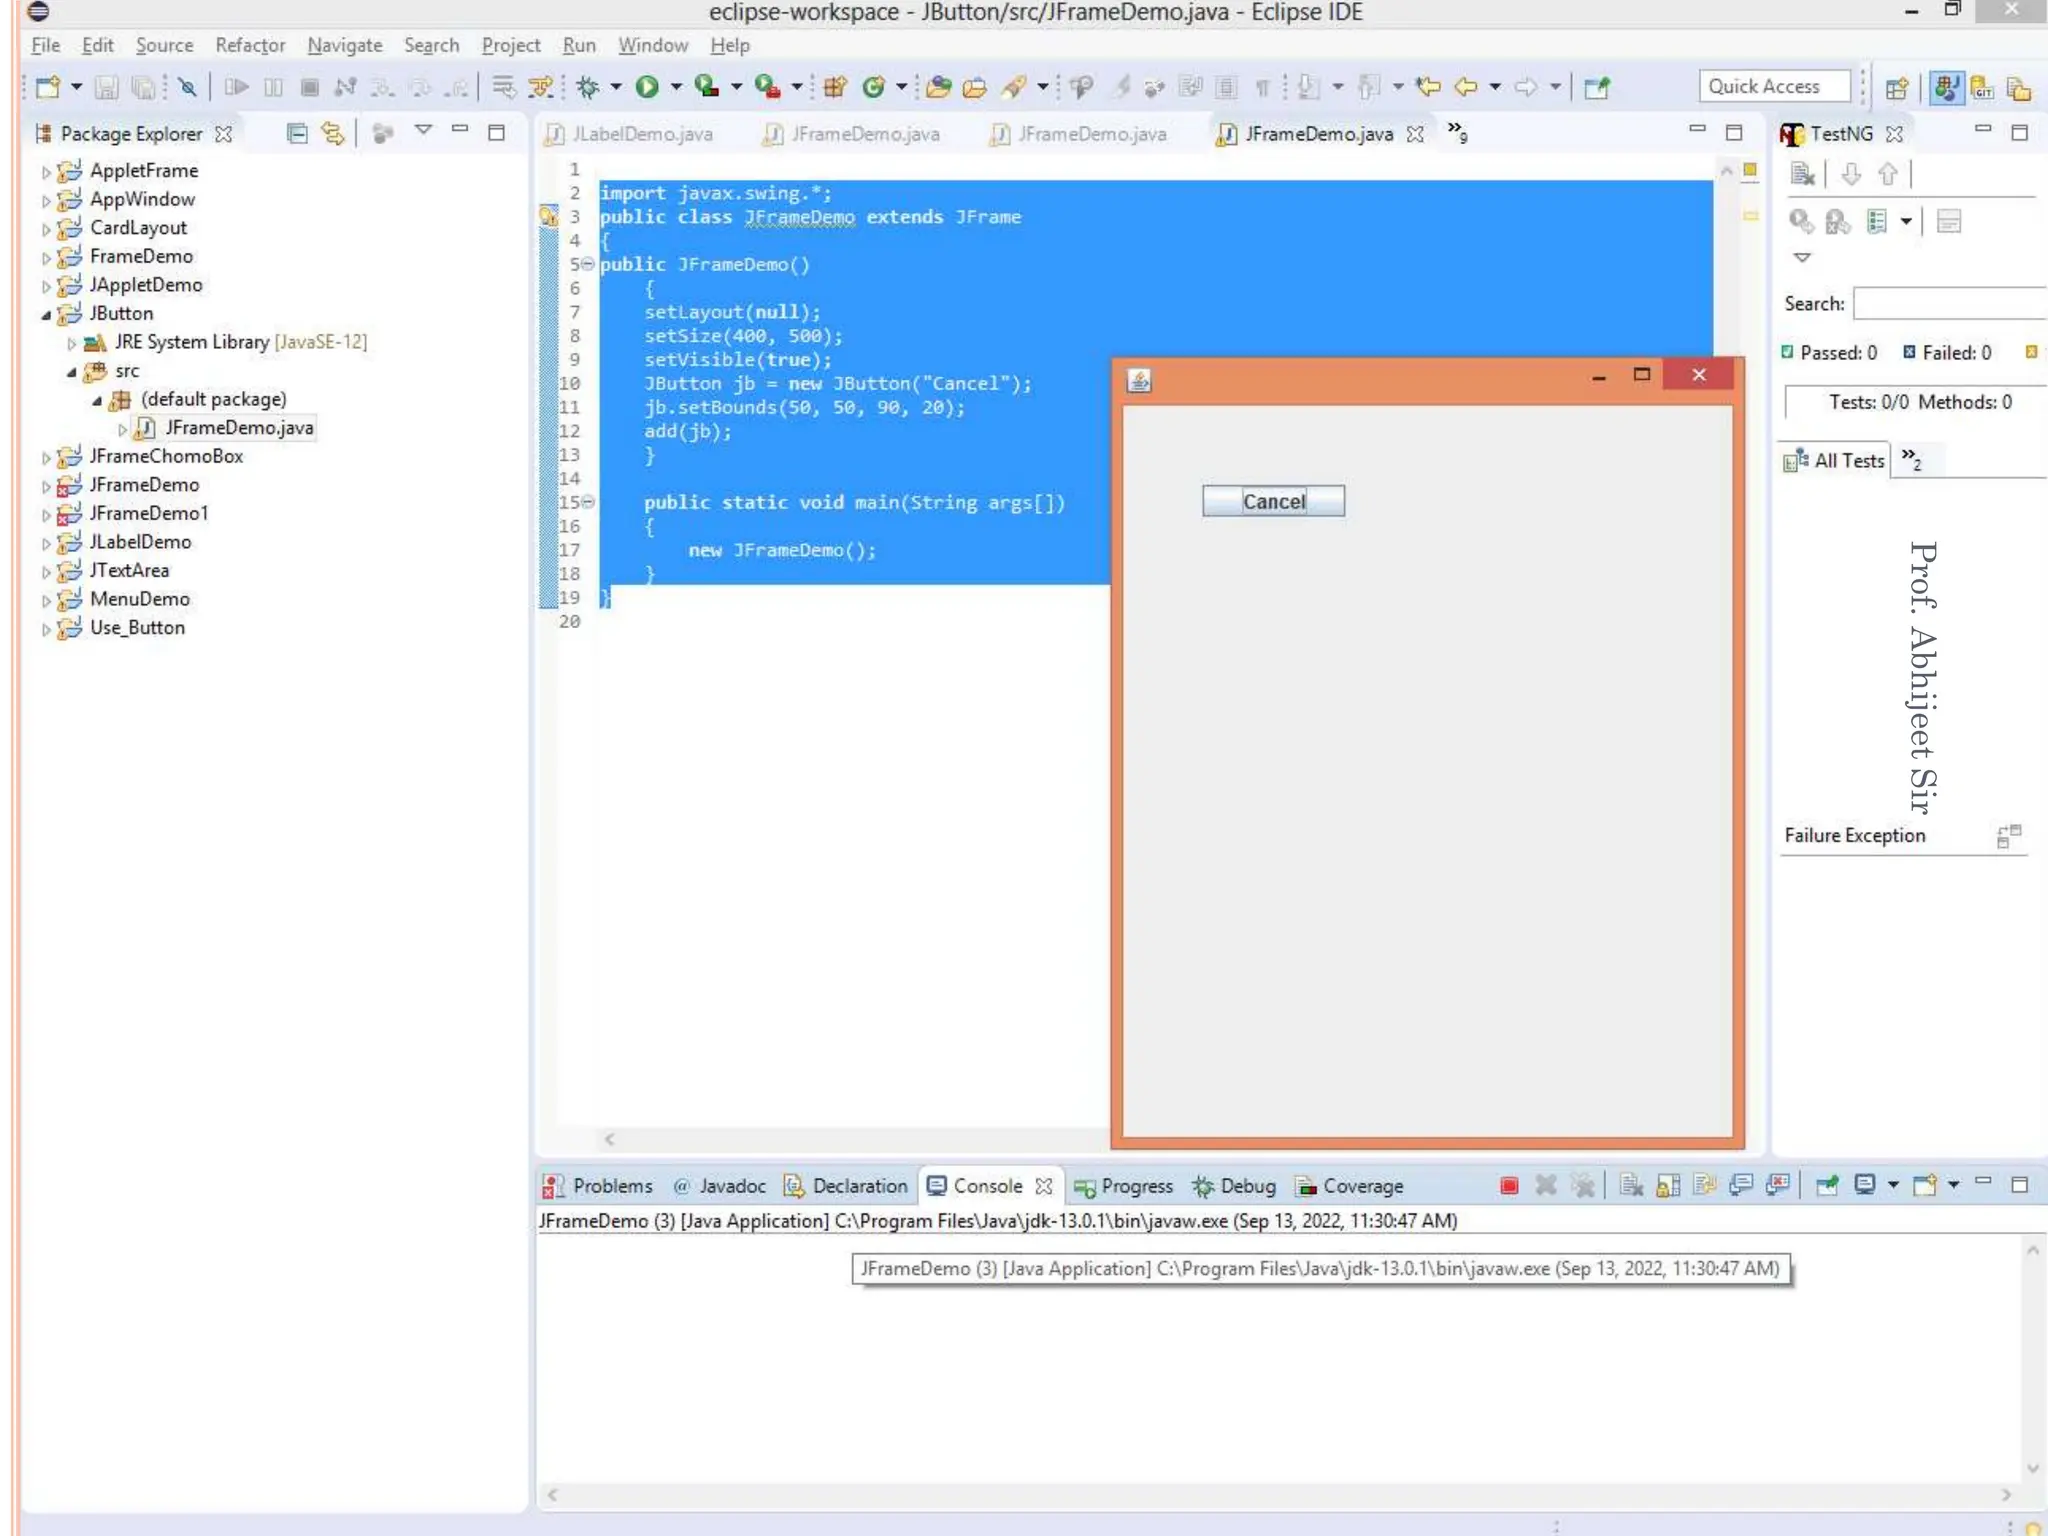This screenshot has height=1536, width=2048.
Task: Click the Clear Console icon
Action: pyautogui.click(x=1631, y=1186)
